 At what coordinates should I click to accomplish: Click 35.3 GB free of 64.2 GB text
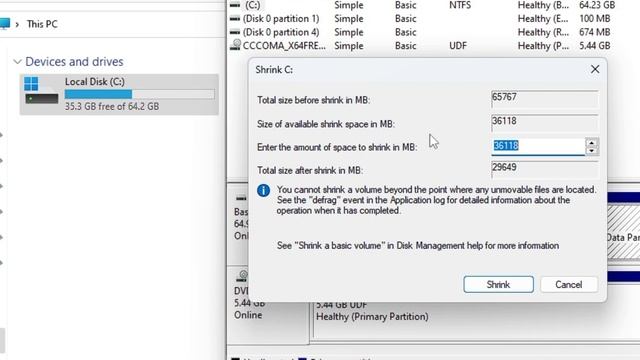click(112, 107)
